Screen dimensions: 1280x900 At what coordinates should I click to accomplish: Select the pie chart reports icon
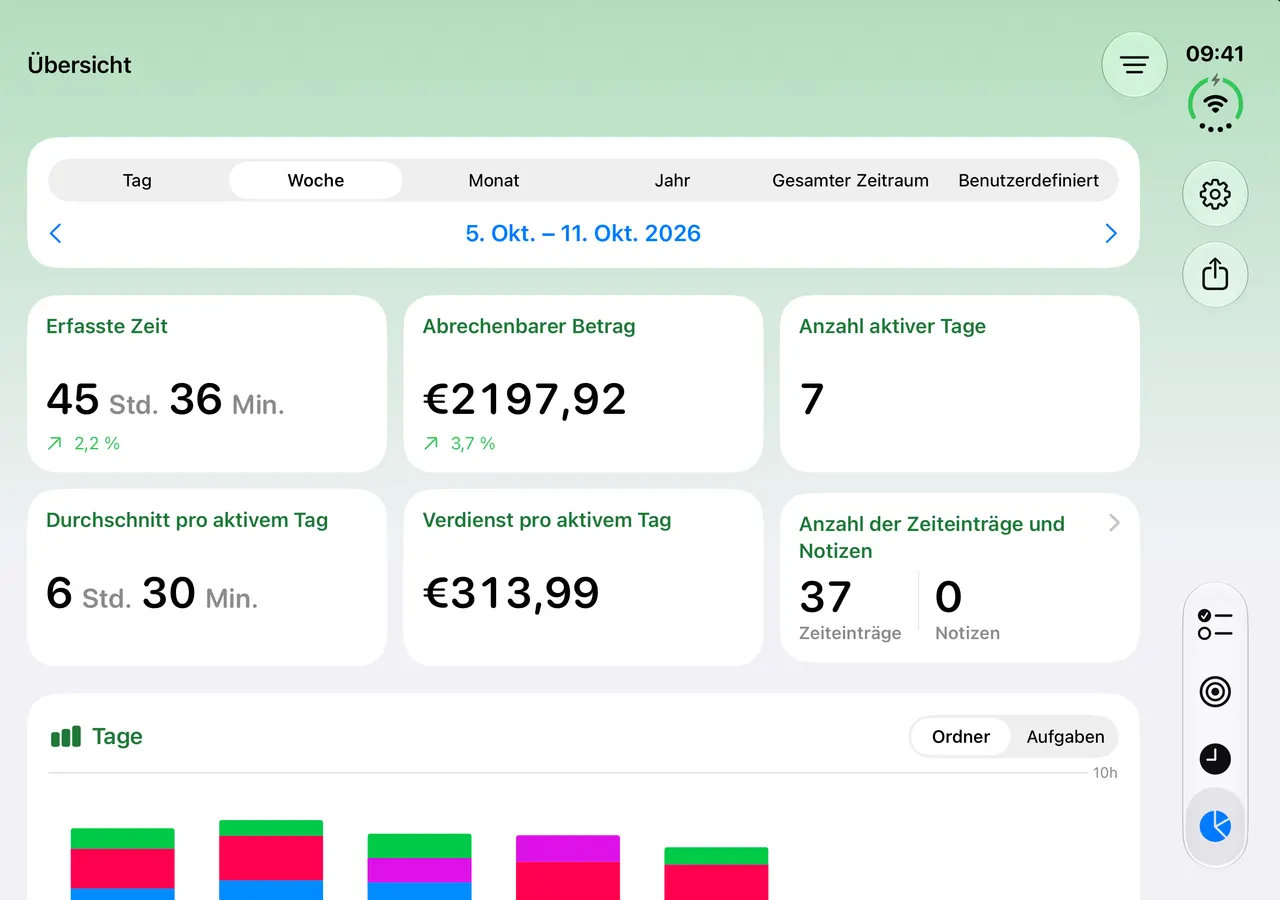pyautogui.click(x=1215, y=826)
